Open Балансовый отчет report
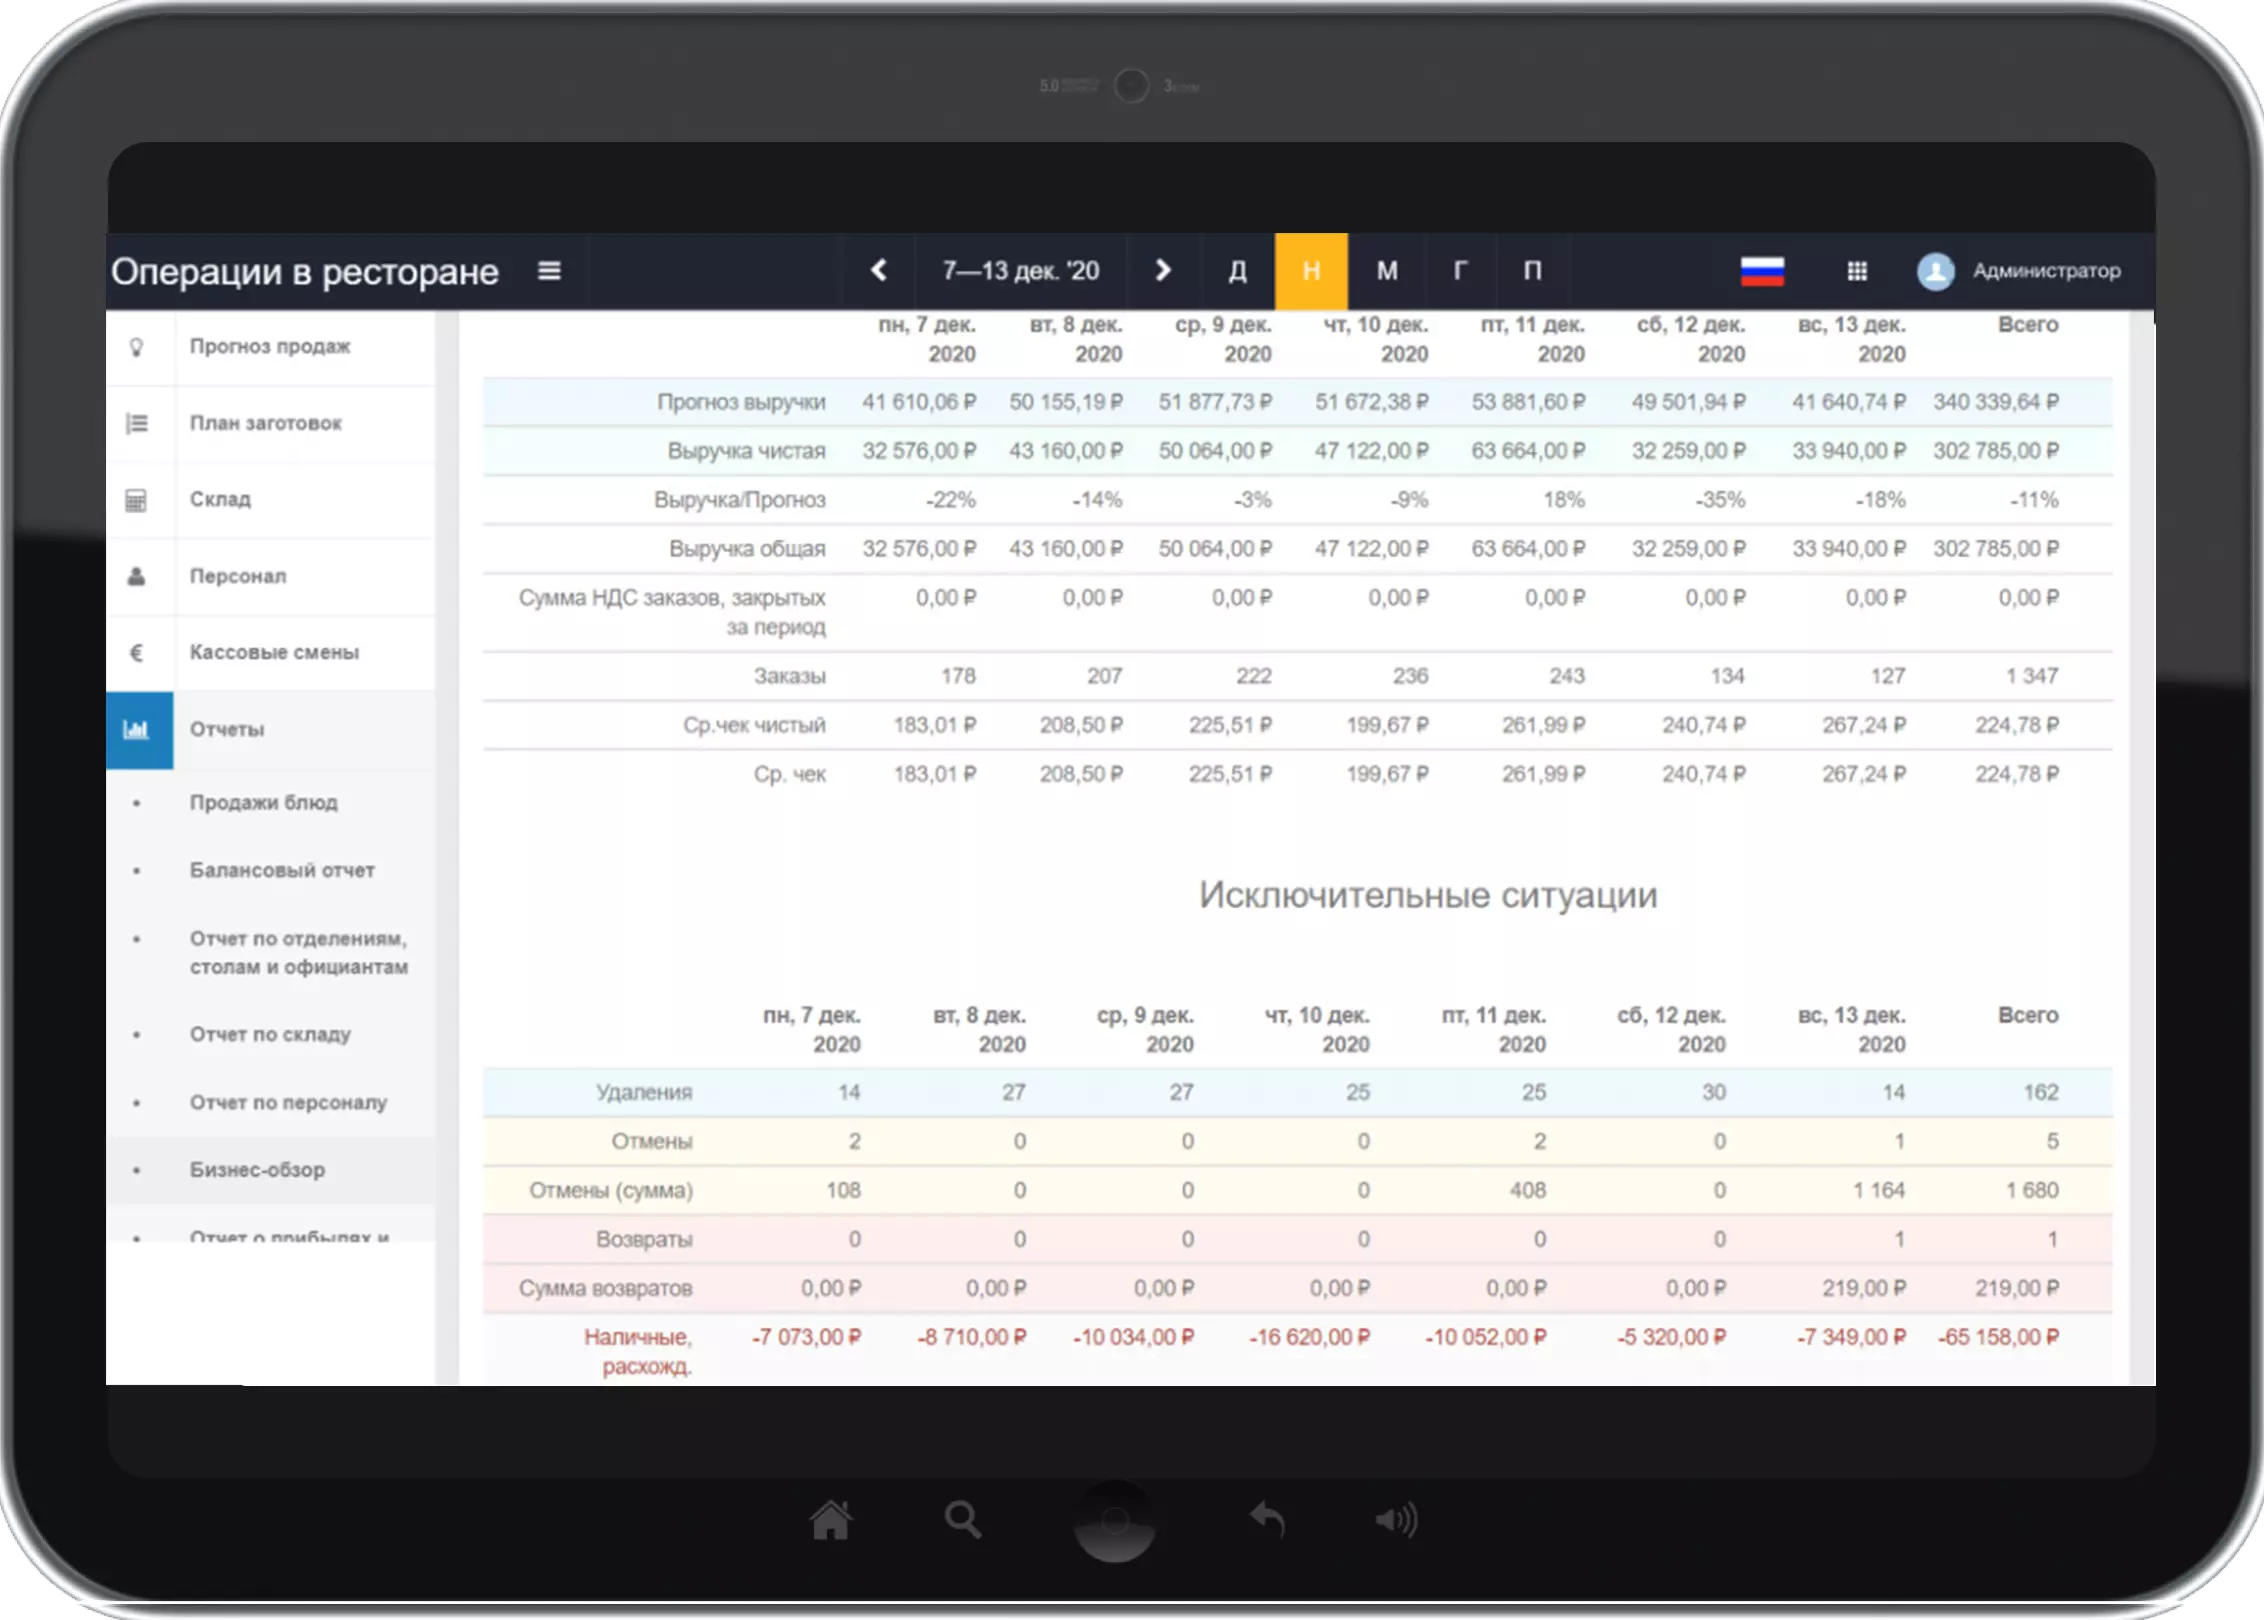 tap(282, 870)
